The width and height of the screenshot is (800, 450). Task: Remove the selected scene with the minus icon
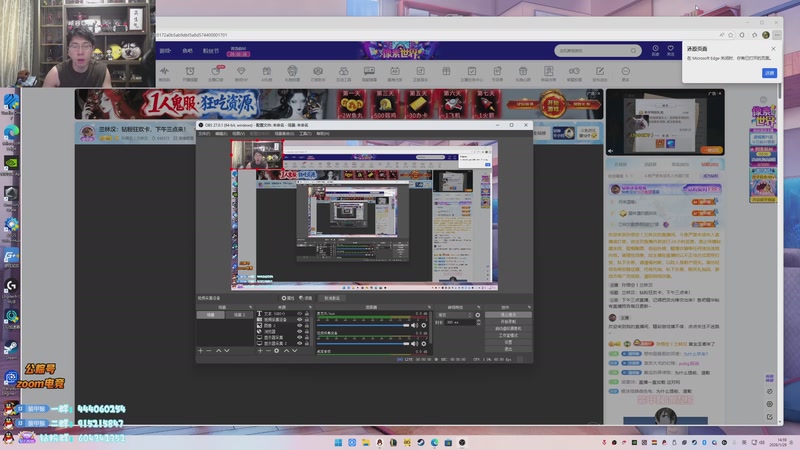[209, 351]
